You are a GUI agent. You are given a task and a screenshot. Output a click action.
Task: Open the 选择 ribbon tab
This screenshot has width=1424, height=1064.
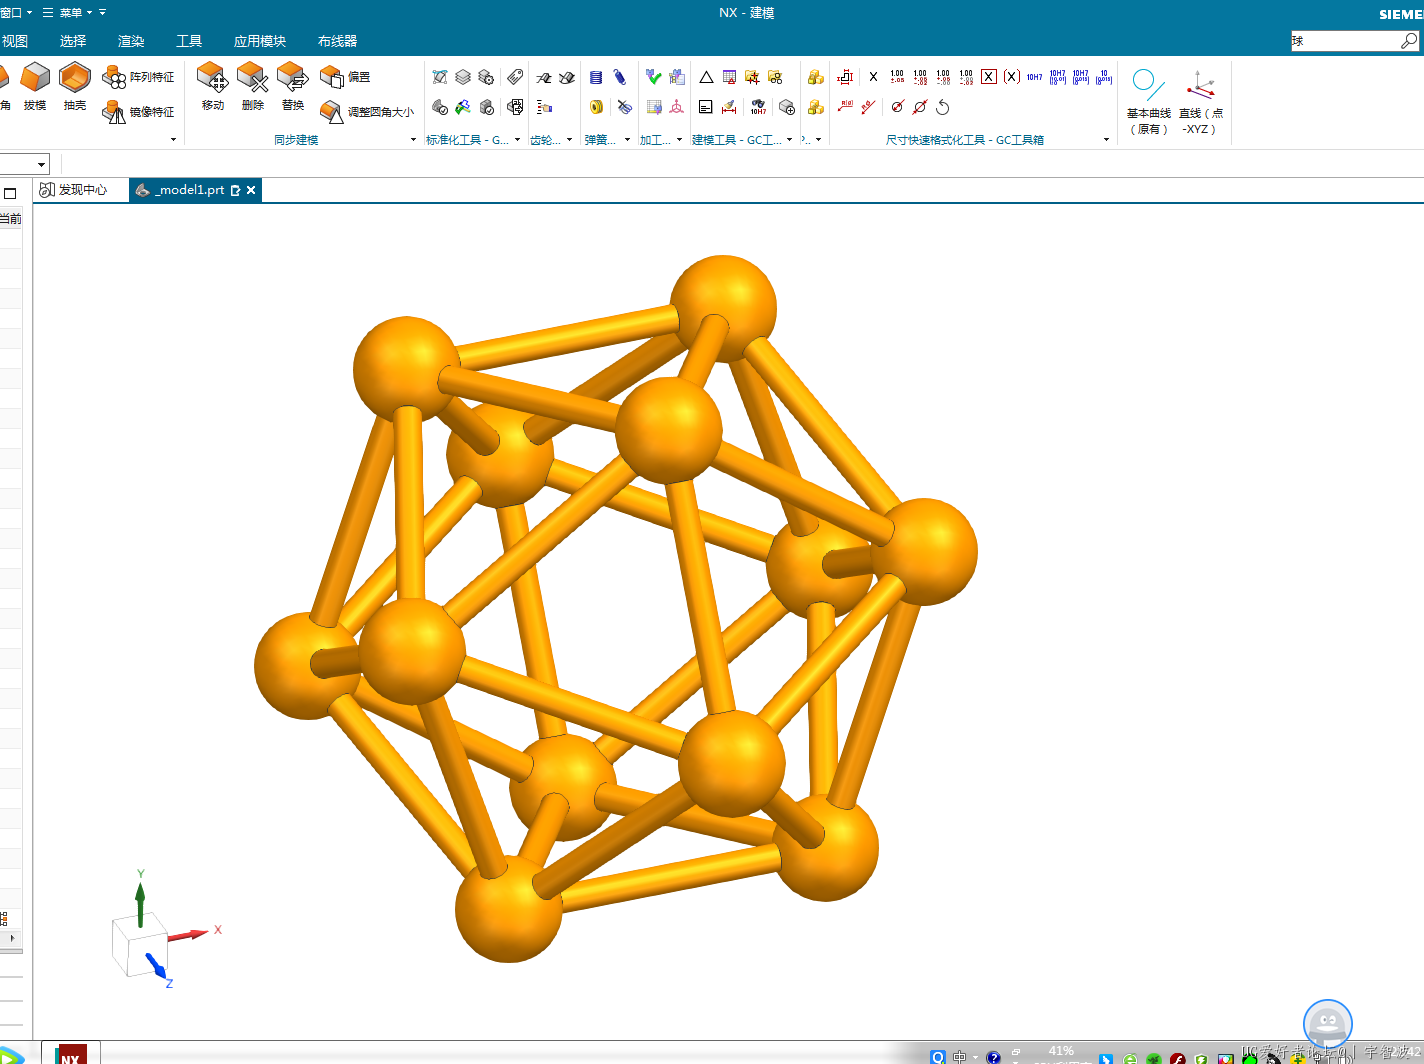[73, 41]
